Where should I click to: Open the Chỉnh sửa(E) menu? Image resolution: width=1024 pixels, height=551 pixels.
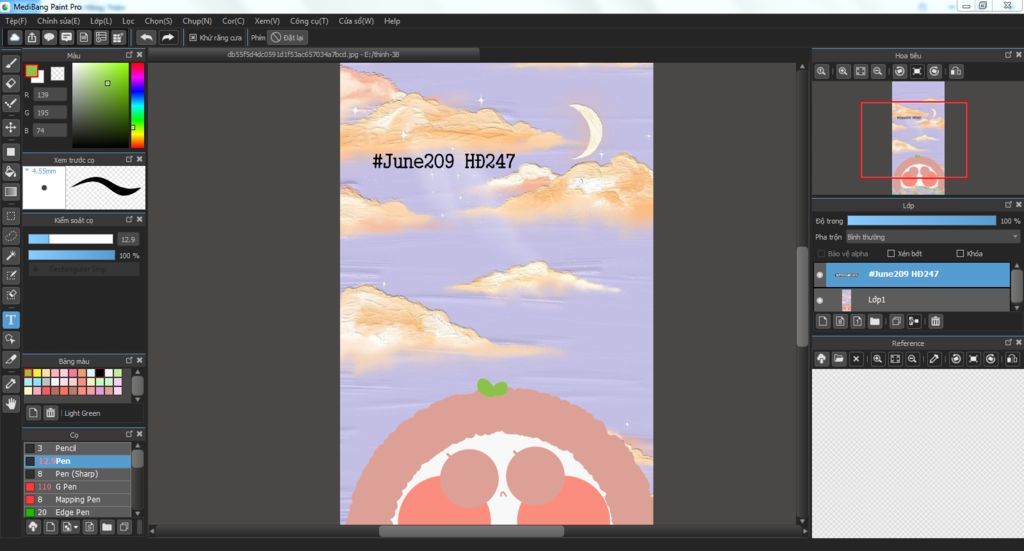(x=58, y=21)
